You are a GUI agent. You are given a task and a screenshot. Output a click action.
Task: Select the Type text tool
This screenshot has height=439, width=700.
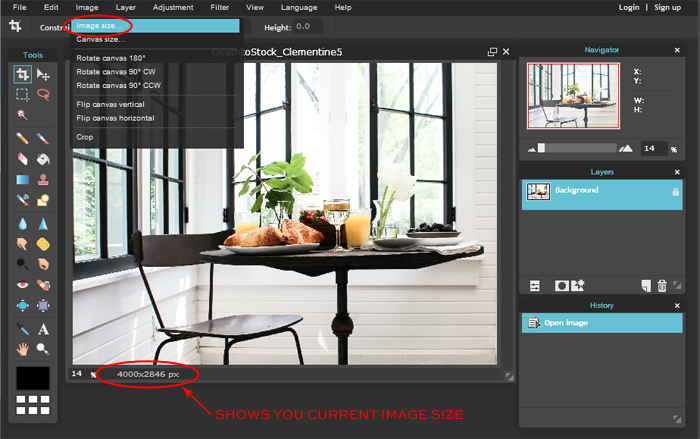click(x=43, y=329)
